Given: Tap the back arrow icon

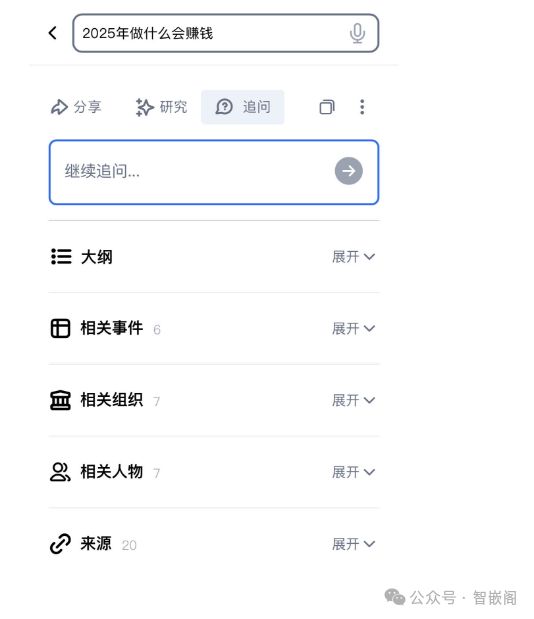Looking at the screenshot, I should tap(52, 33).
